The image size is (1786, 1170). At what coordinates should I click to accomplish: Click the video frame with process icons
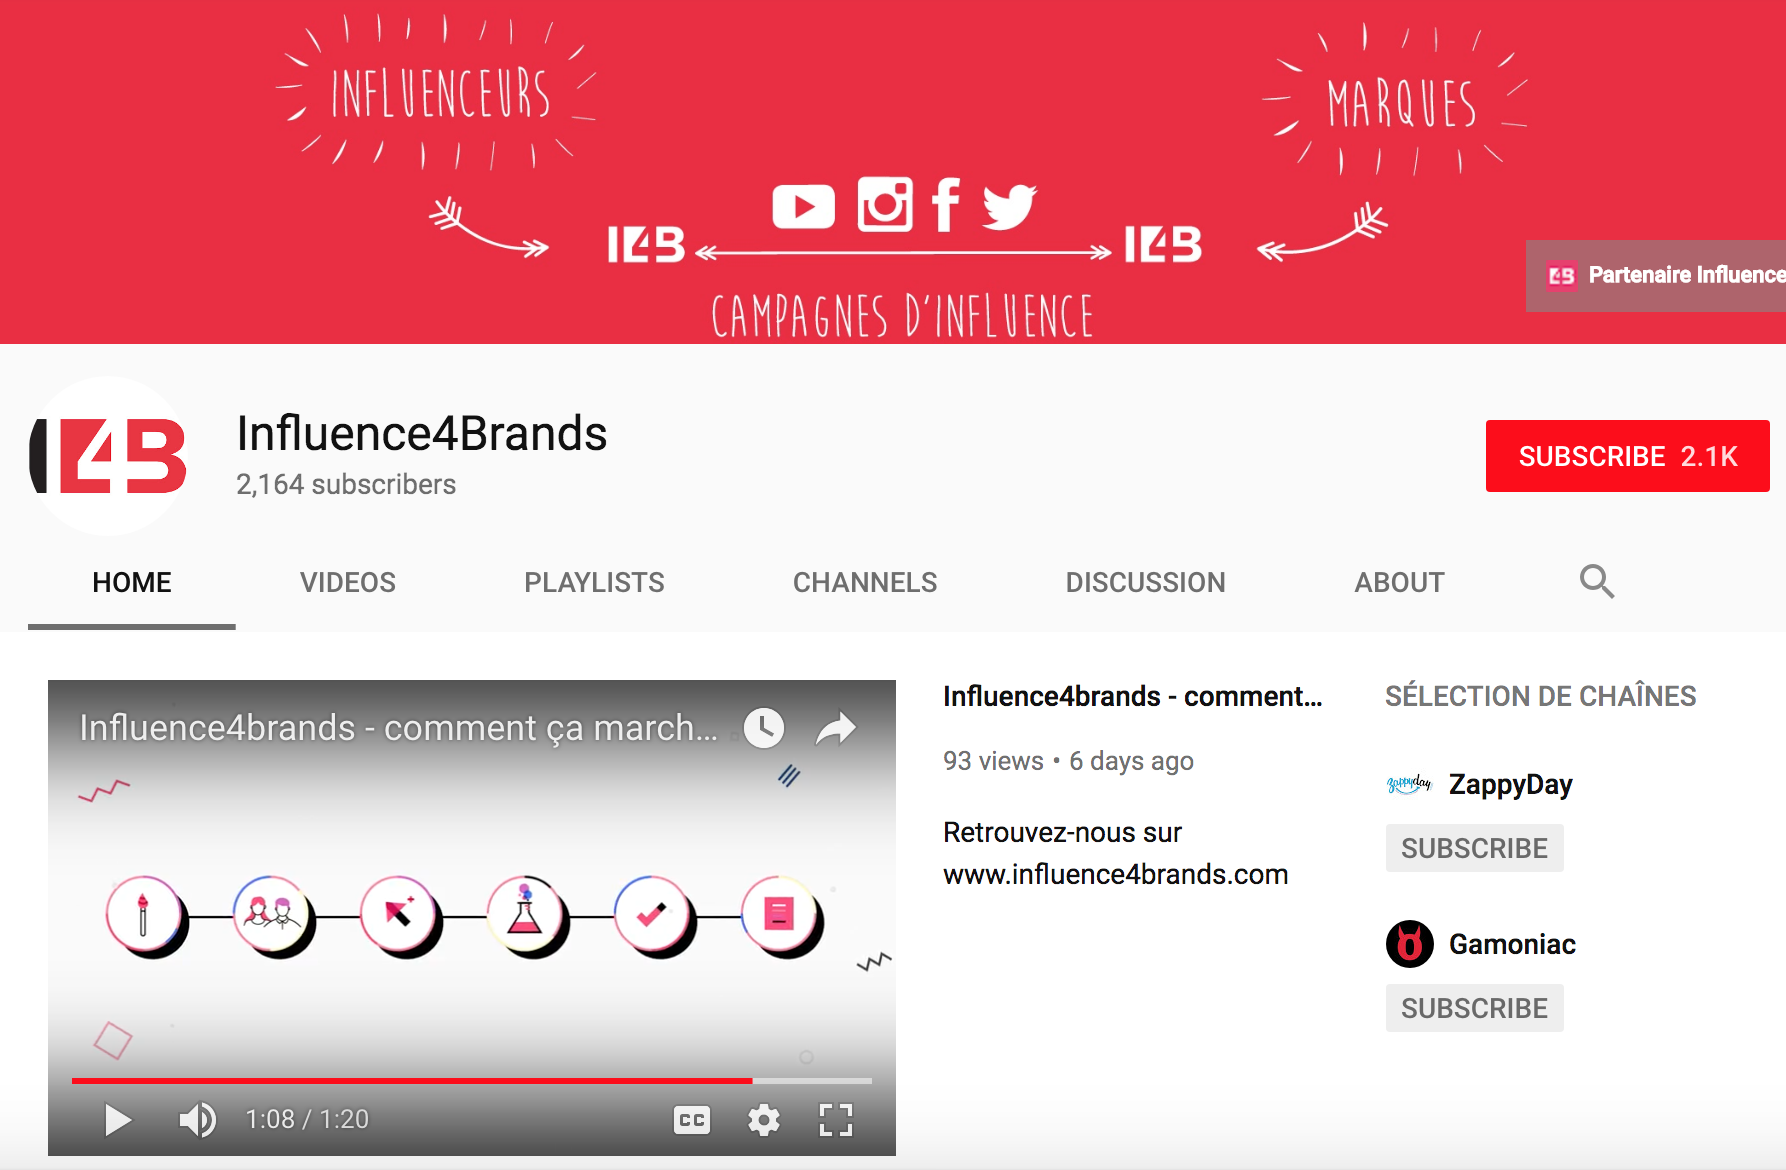[x=472, y=918]
